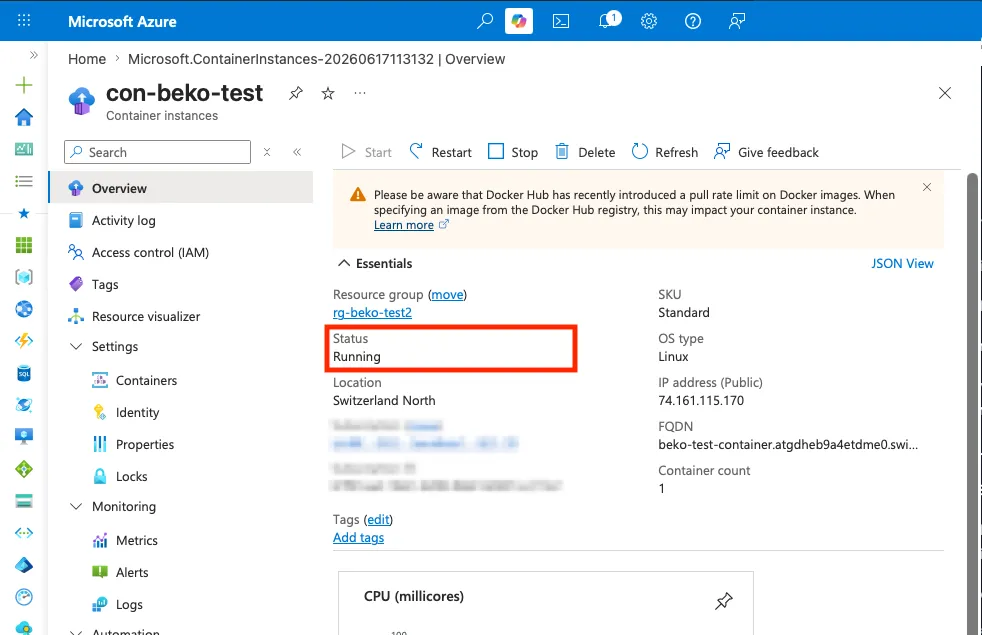This screenshot has height=635, width=982.
Task: Open rg-beko-test2 resource group
Action: (x=372, y=312)
